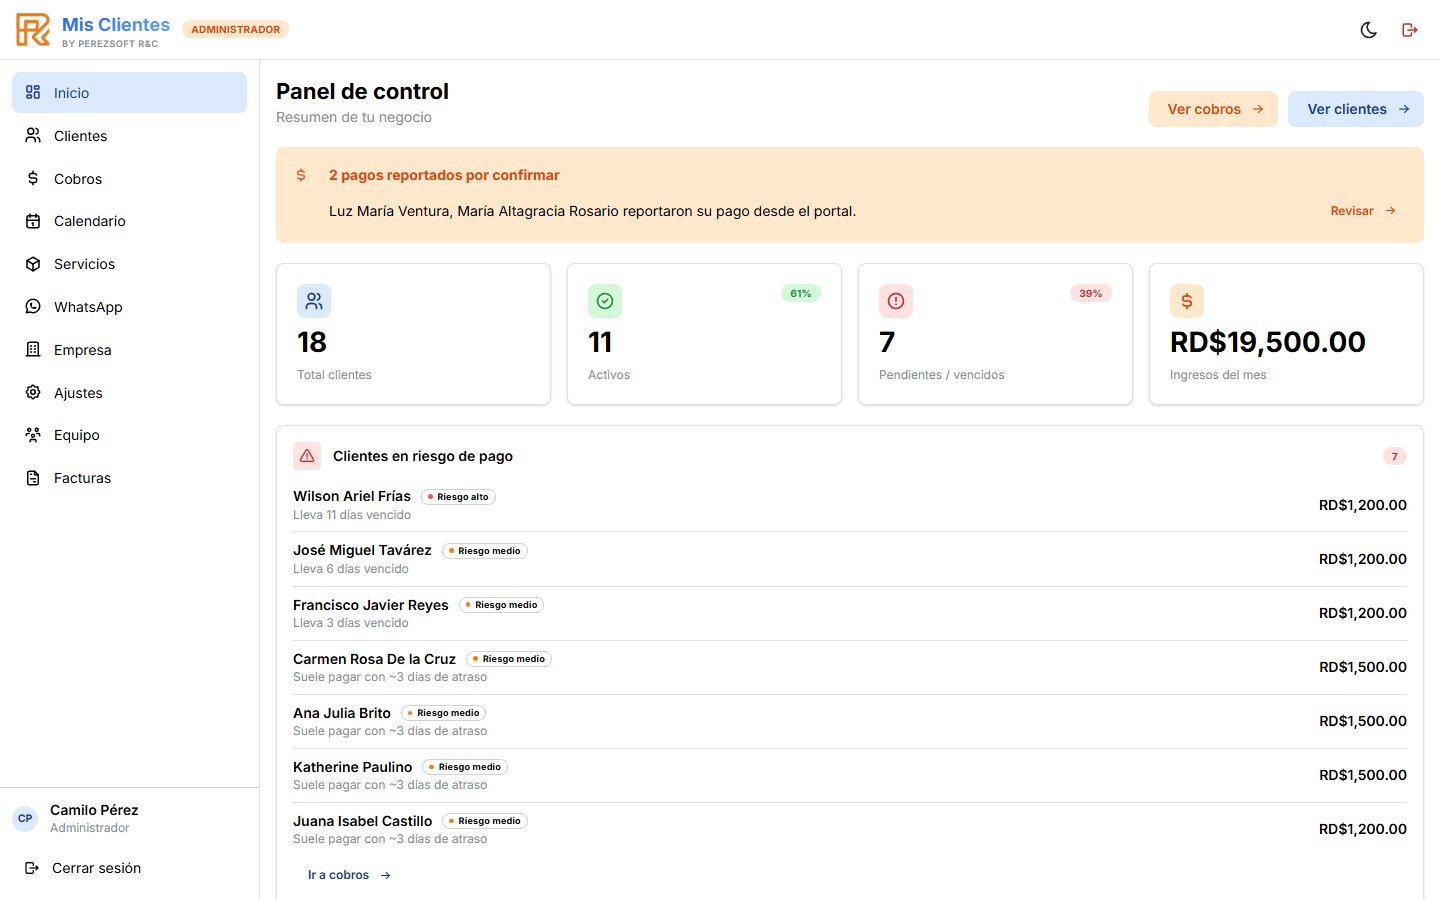Click the RD$19,500.00 income value
Screen dimensions: 1440x900
coord(1268,342)
